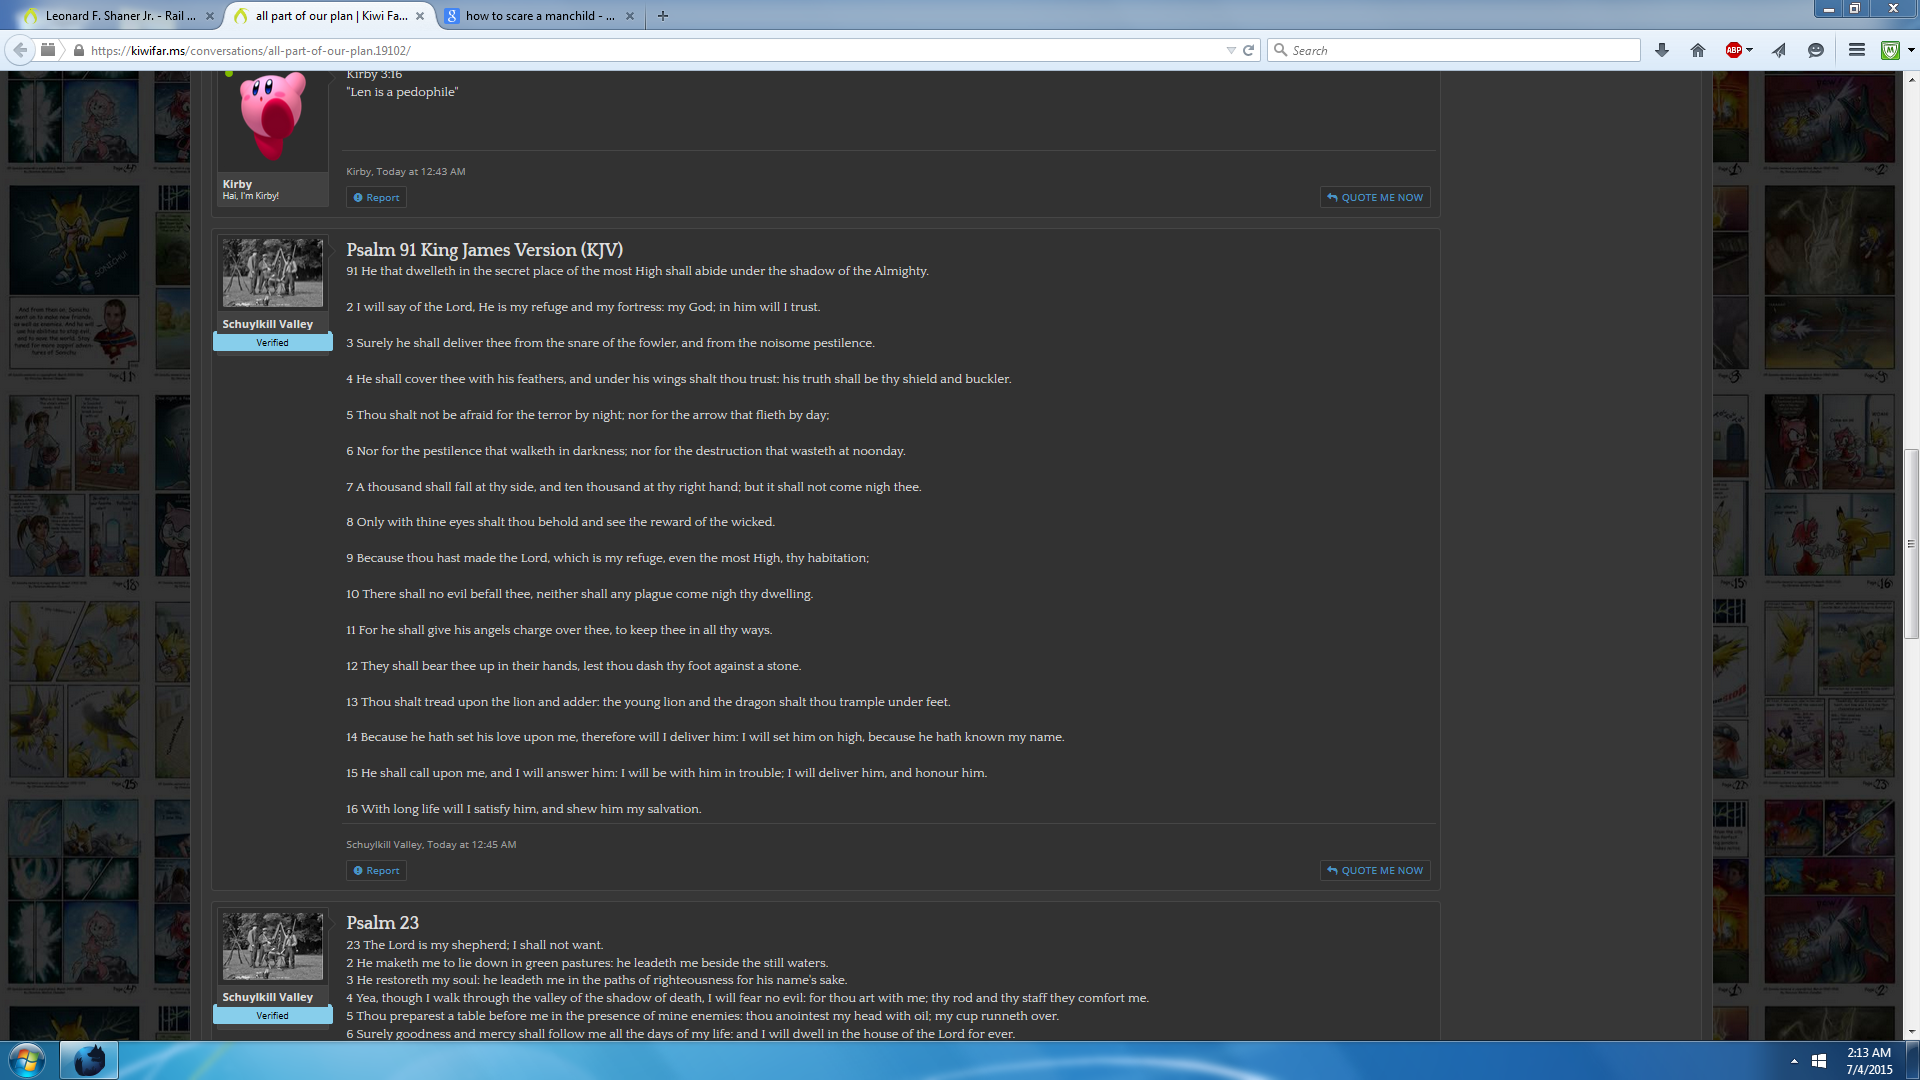The image size is (1920, 1080).
Task: Click the scrollbar up arrow
Action: point(1911,79)
